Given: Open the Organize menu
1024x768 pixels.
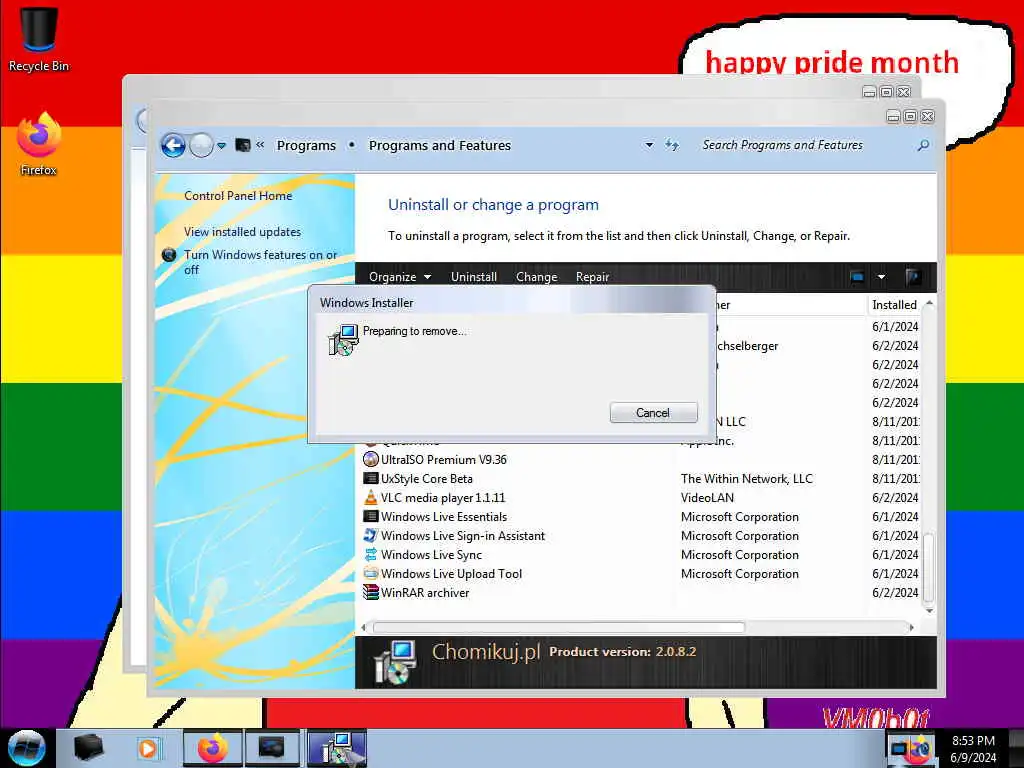Looking at the screenshot, I should (400, 277).
